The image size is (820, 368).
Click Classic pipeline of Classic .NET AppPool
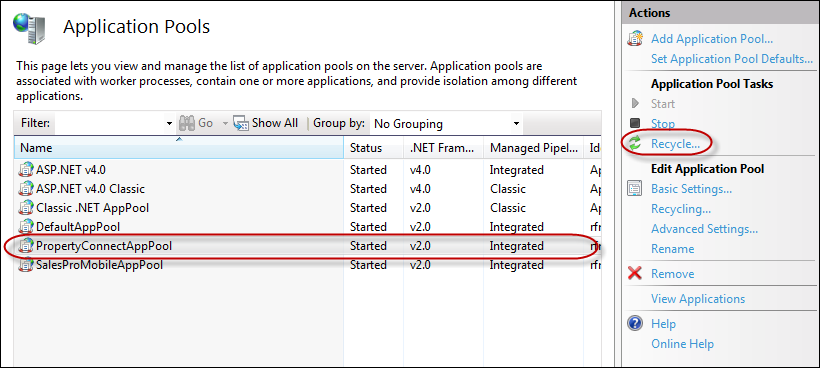508,208
